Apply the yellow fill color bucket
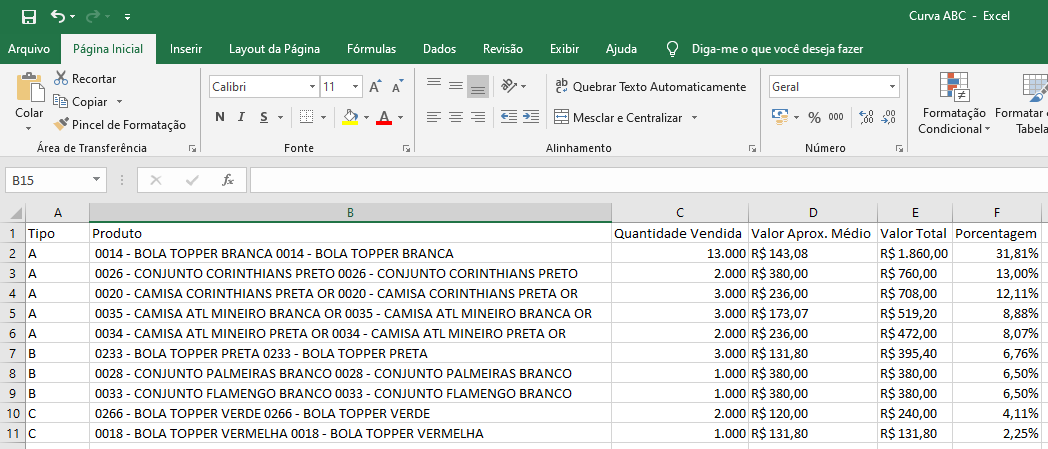Viewport: 1048px width, 449px height. (349, 117)
